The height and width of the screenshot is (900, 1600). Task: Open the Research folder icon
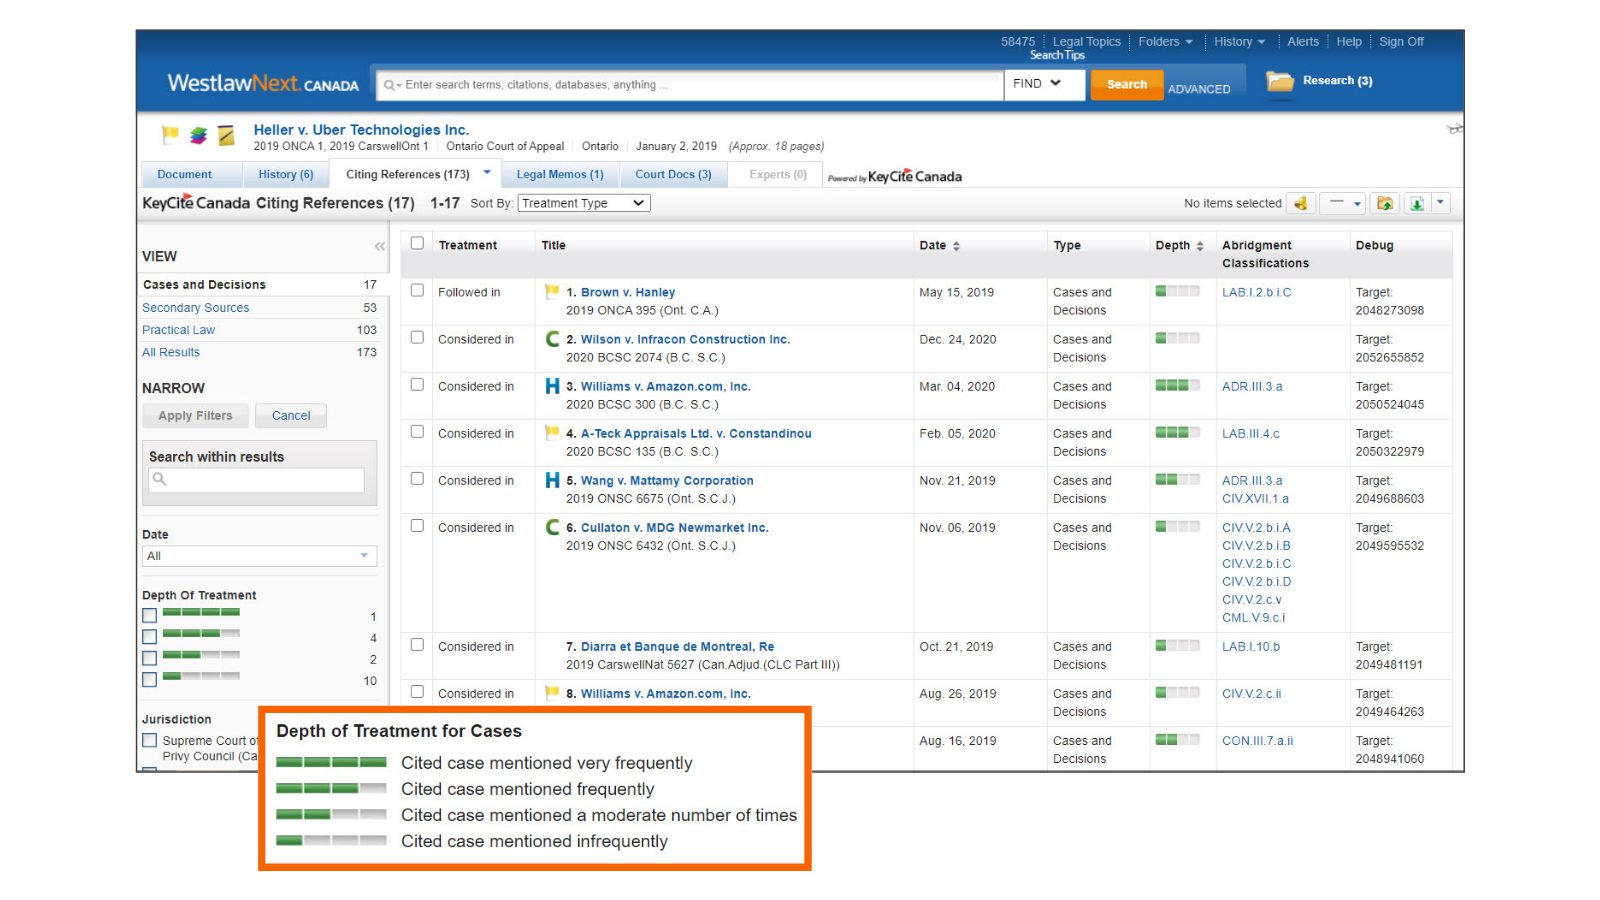coord(1280,81)
